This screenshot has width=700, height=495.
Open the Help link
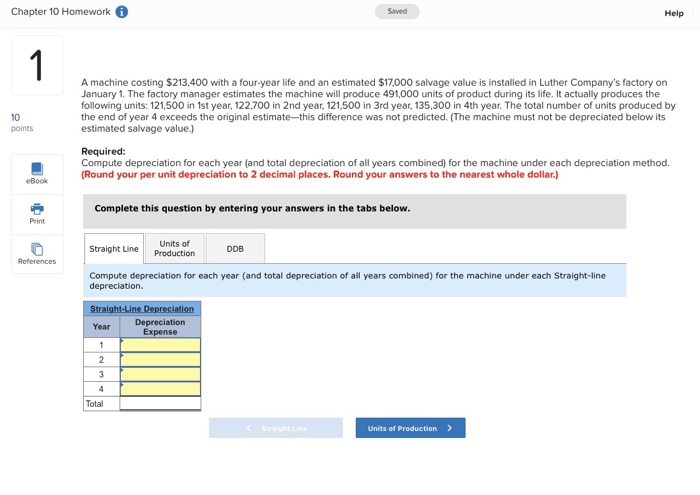tap(674, 13)
